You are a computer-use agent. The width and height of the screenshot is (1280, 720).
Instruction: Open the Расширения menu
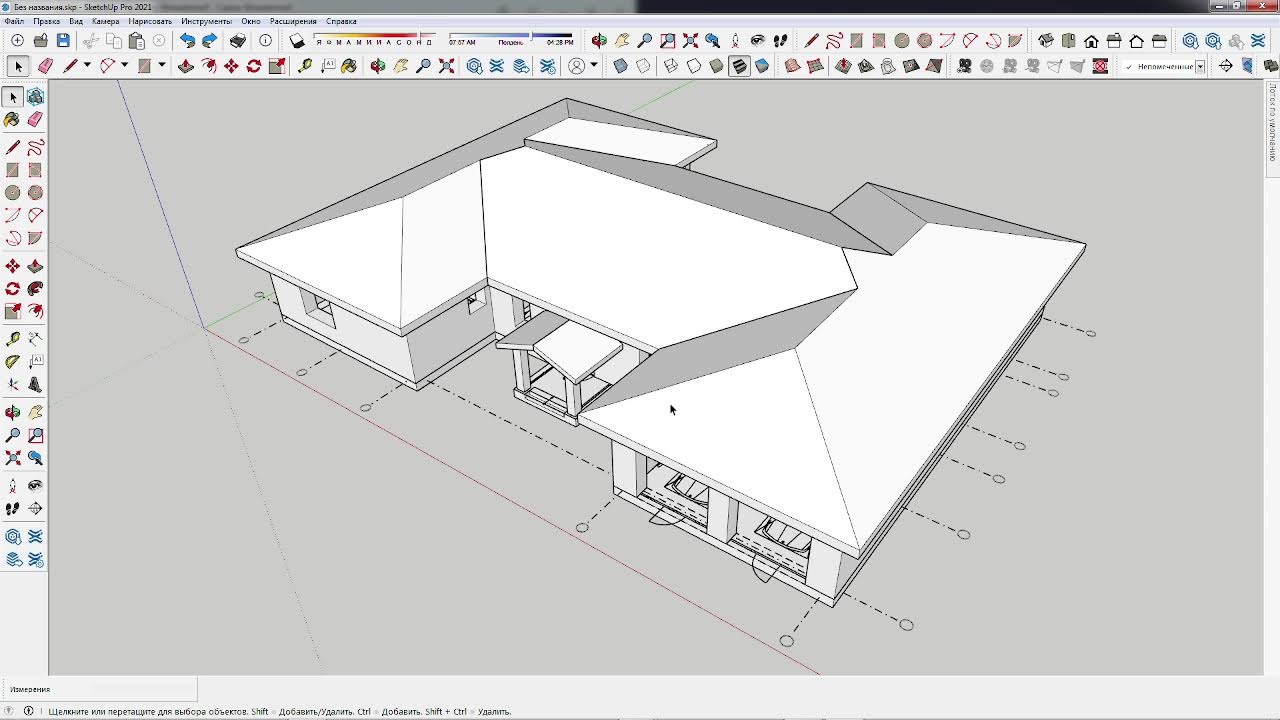(293, 21)
